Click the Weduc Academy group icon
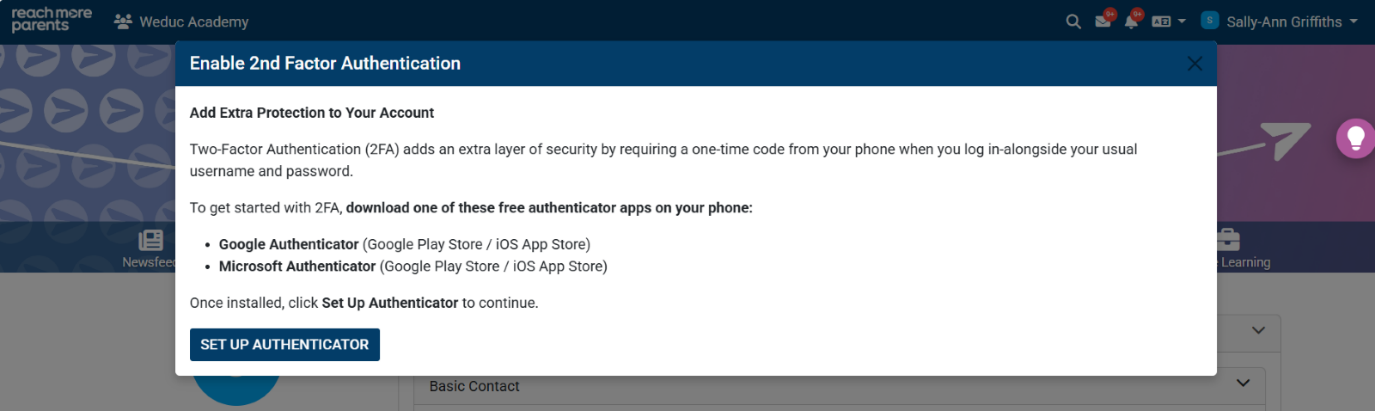1375x411 pixels. click(123, 21)
